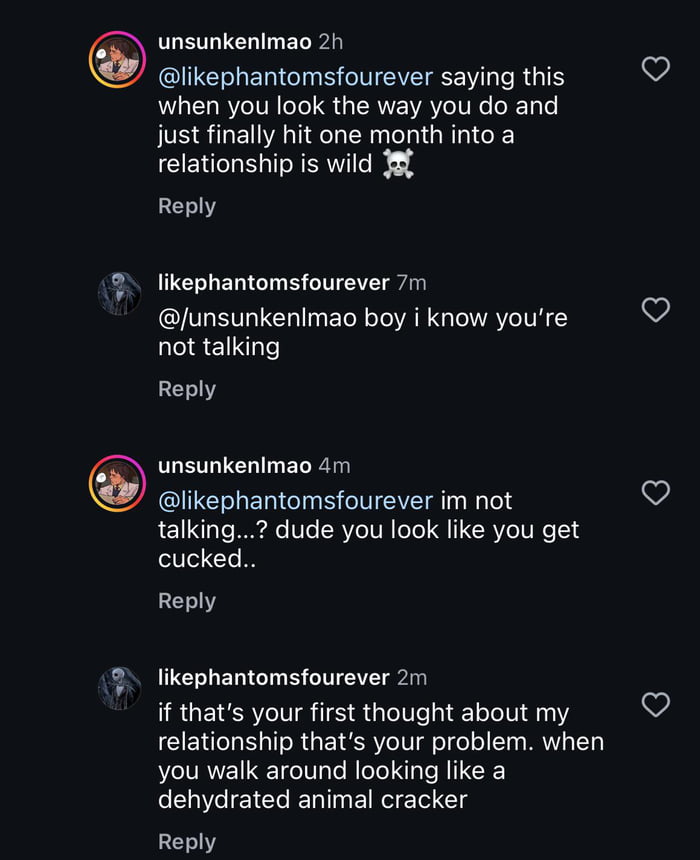Reply to the 'one month into a relationship' comment

tap(187, 206)
